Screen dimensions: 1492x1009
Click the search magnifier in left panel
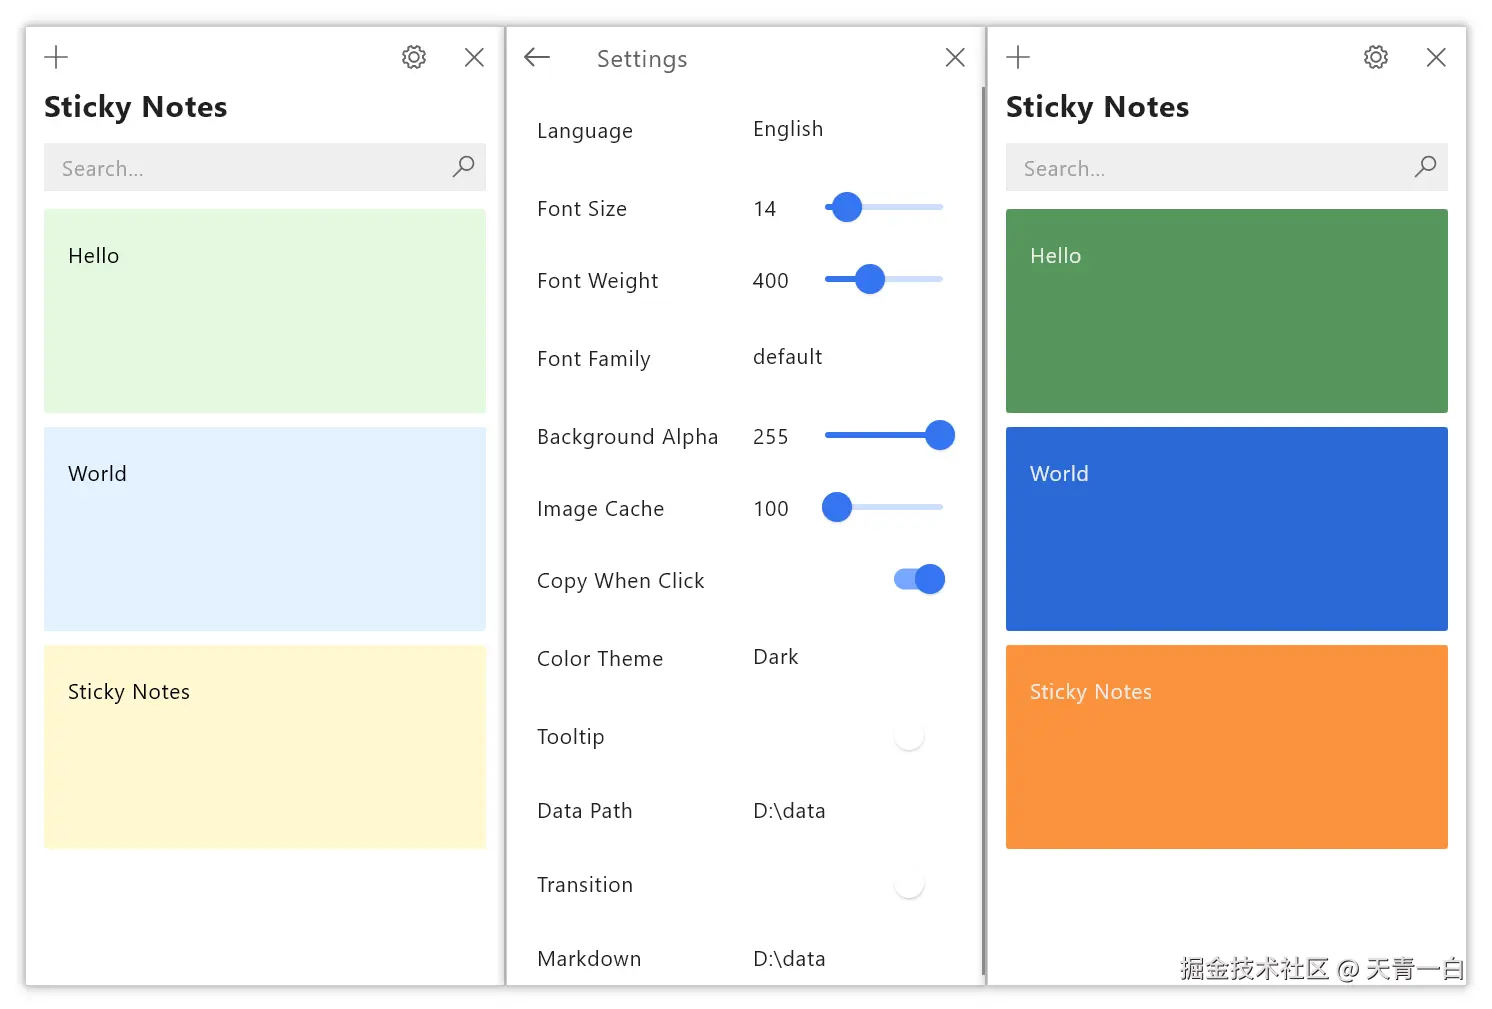pyautogui.click(x=463, y=167)
